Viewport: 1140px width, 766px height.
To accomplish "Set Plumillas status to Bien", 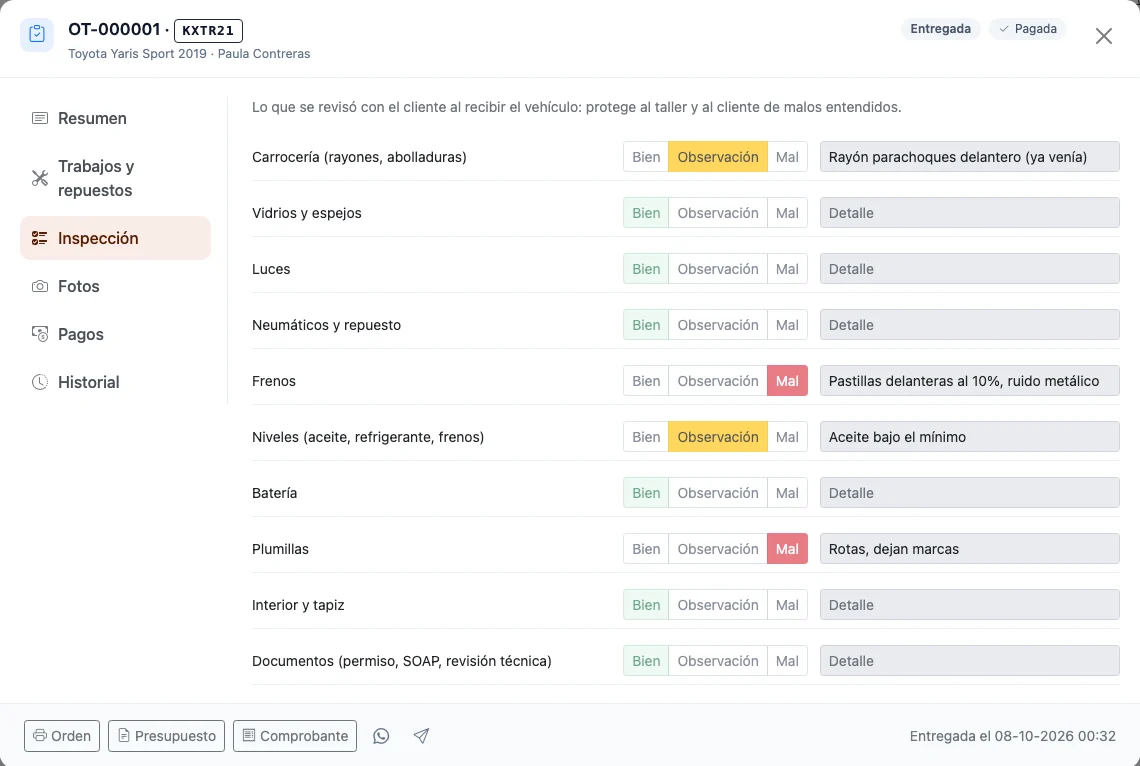I will click(646, 549).
